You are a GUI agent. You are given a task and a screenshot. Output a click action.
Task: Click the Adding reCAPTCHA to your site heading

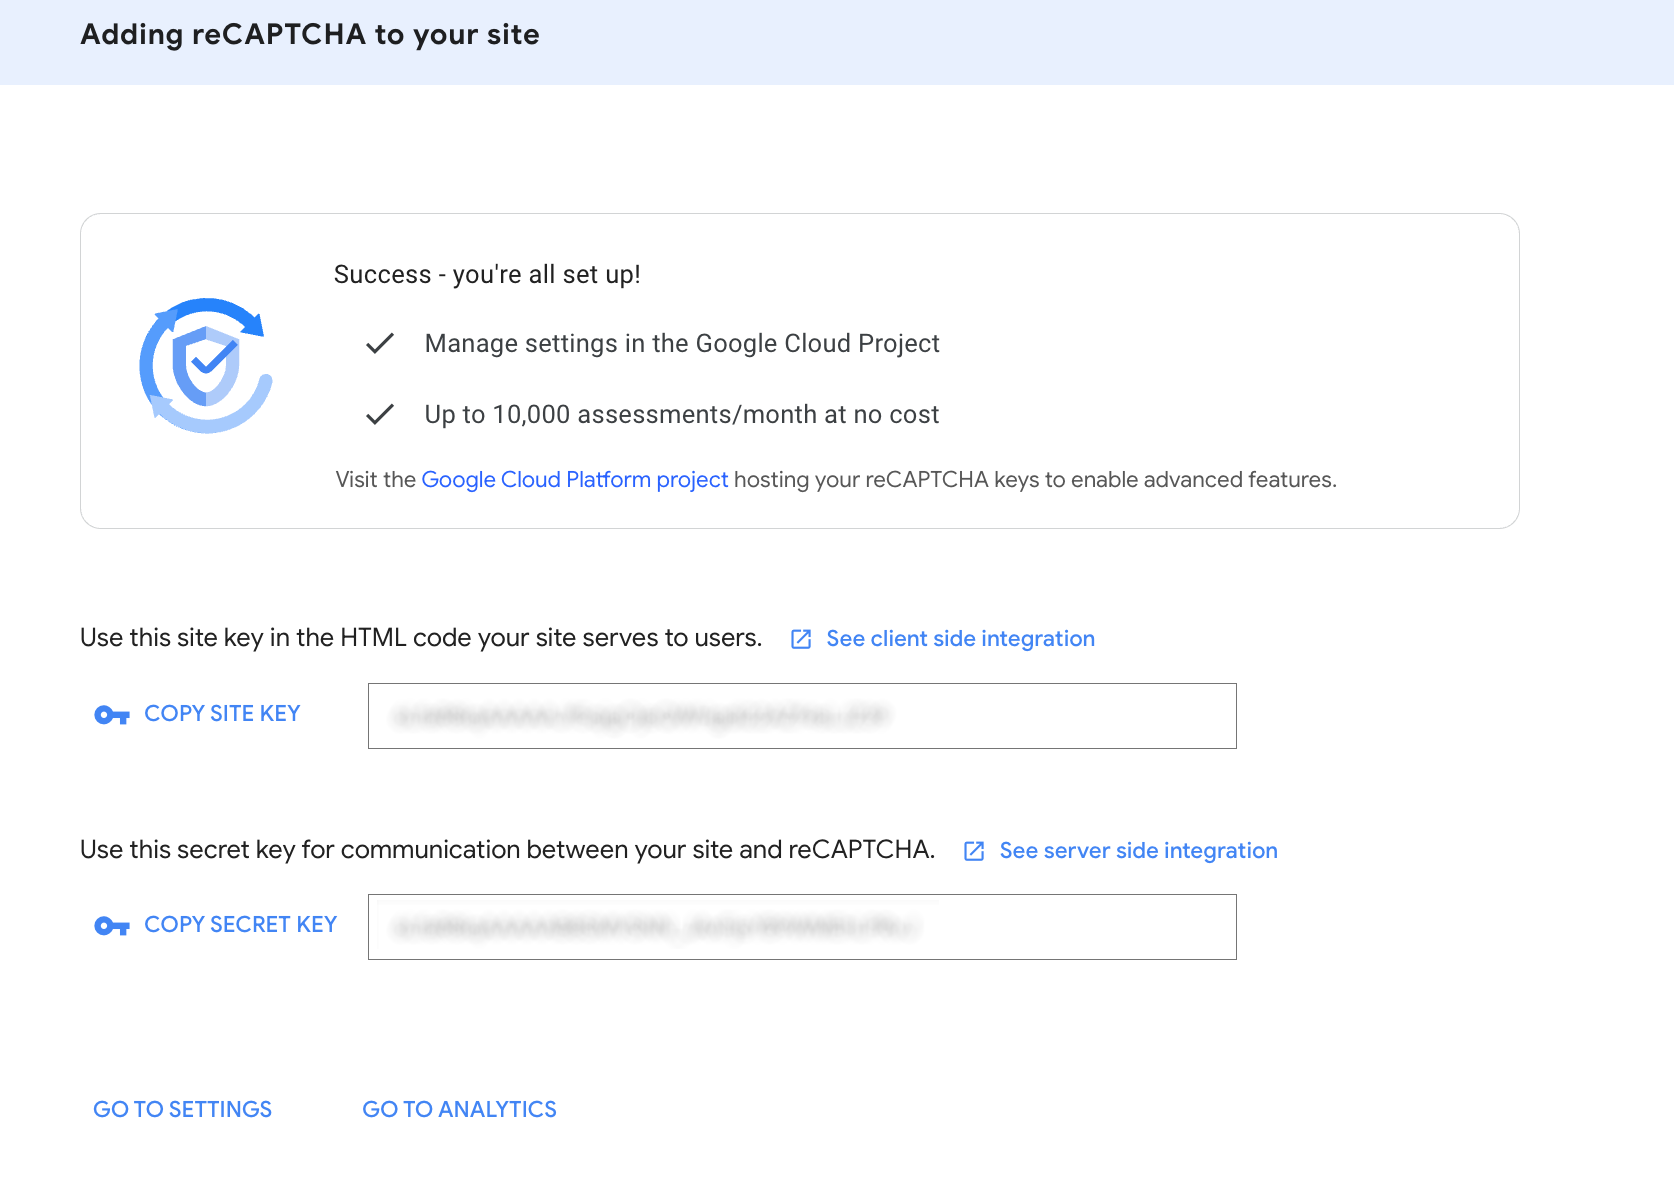(x=310, y=35)
